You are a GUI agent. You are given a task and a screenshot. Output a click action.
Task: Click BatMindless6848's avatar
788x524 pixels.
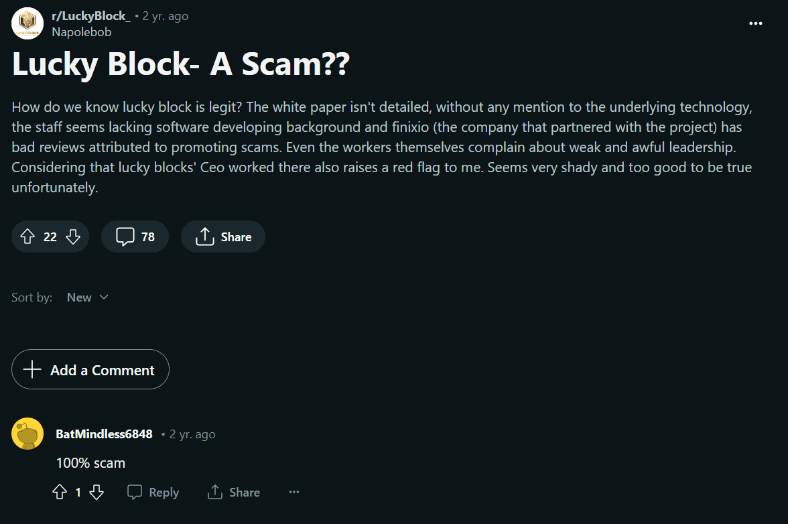click(x=27, y=434)
